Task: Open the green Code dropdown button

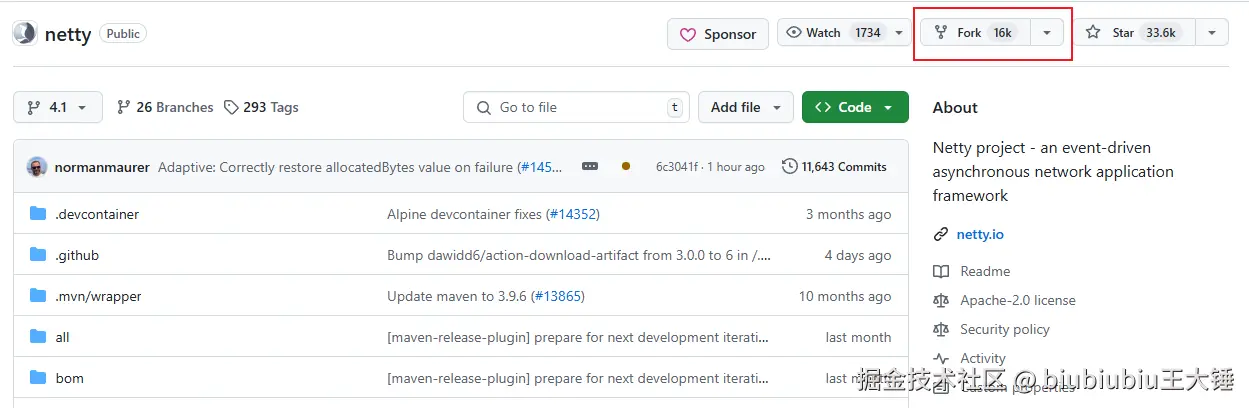Action: [x=855, y=107]
